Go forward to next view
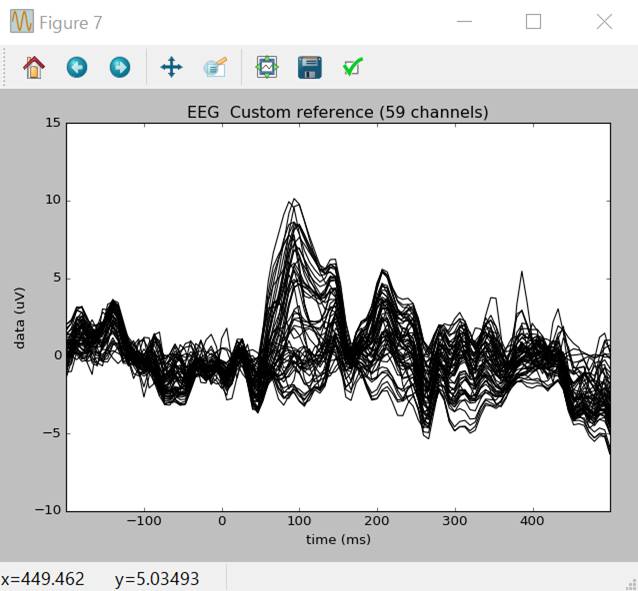 tap(119, 67)
